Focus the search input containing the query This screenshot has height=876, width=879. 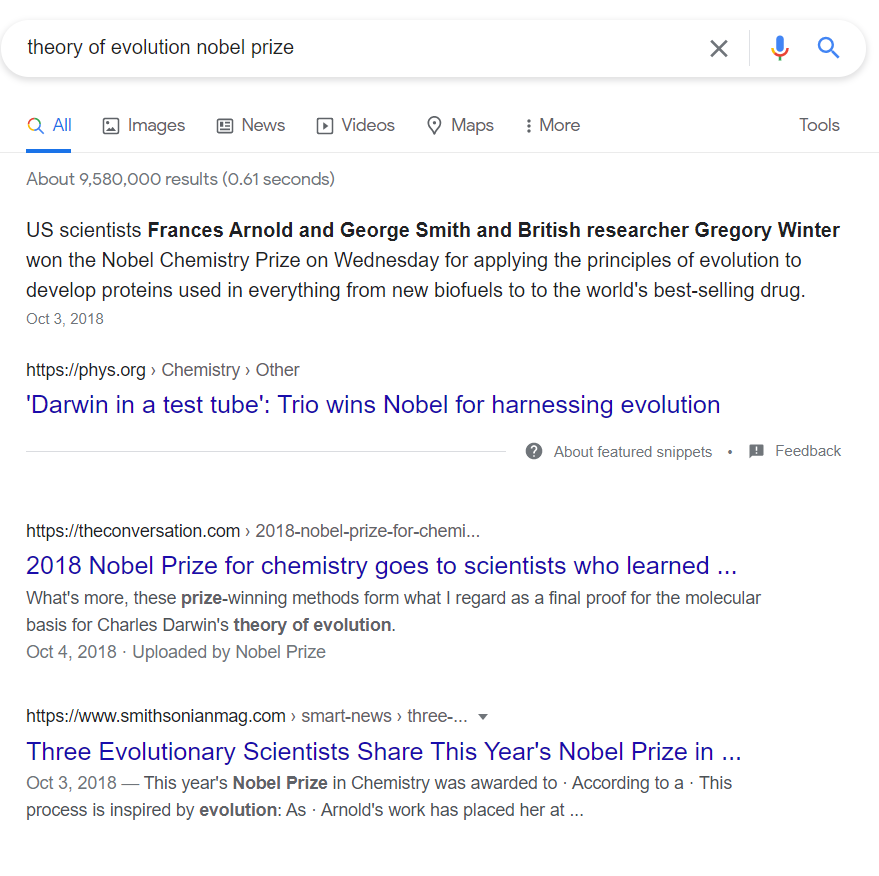pyautogui.click(x=359, y=48)
